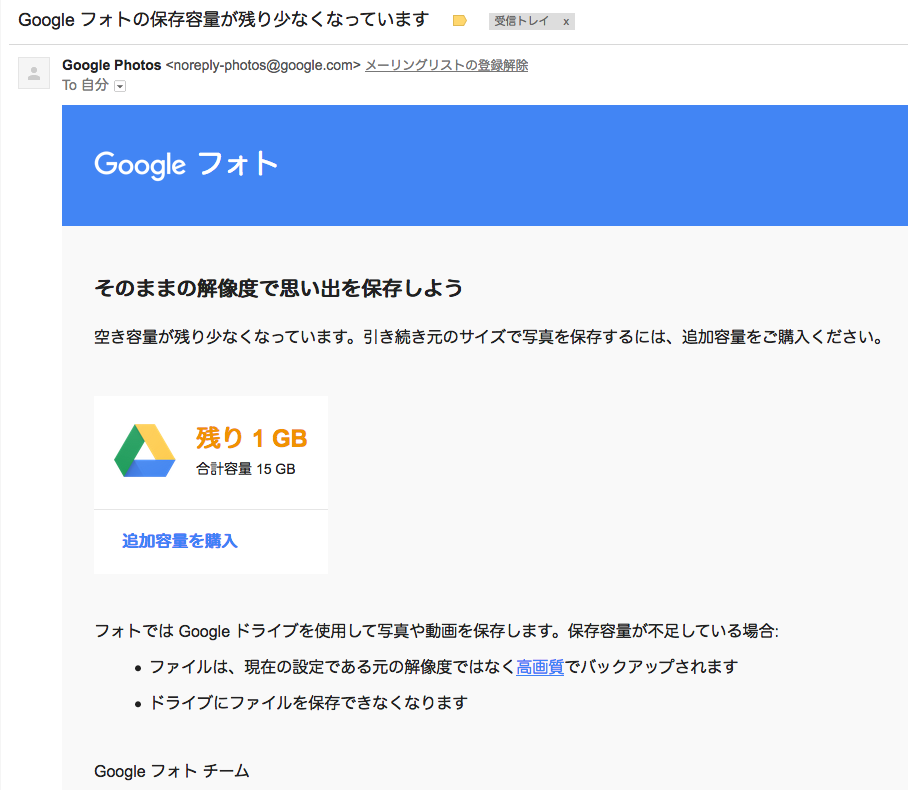Click メーリングリストの登録解除 unsubscribe link
Viewport: 908px width, 790px height.
tap(446, 65)
